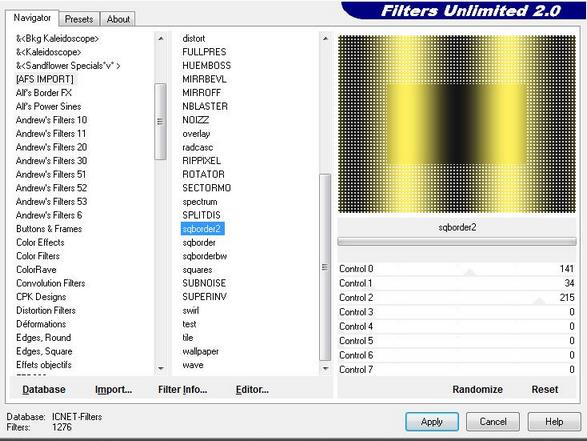The image size is (587, 441).
Task: Select Distortion Filters category
Action: coord(46,310)
